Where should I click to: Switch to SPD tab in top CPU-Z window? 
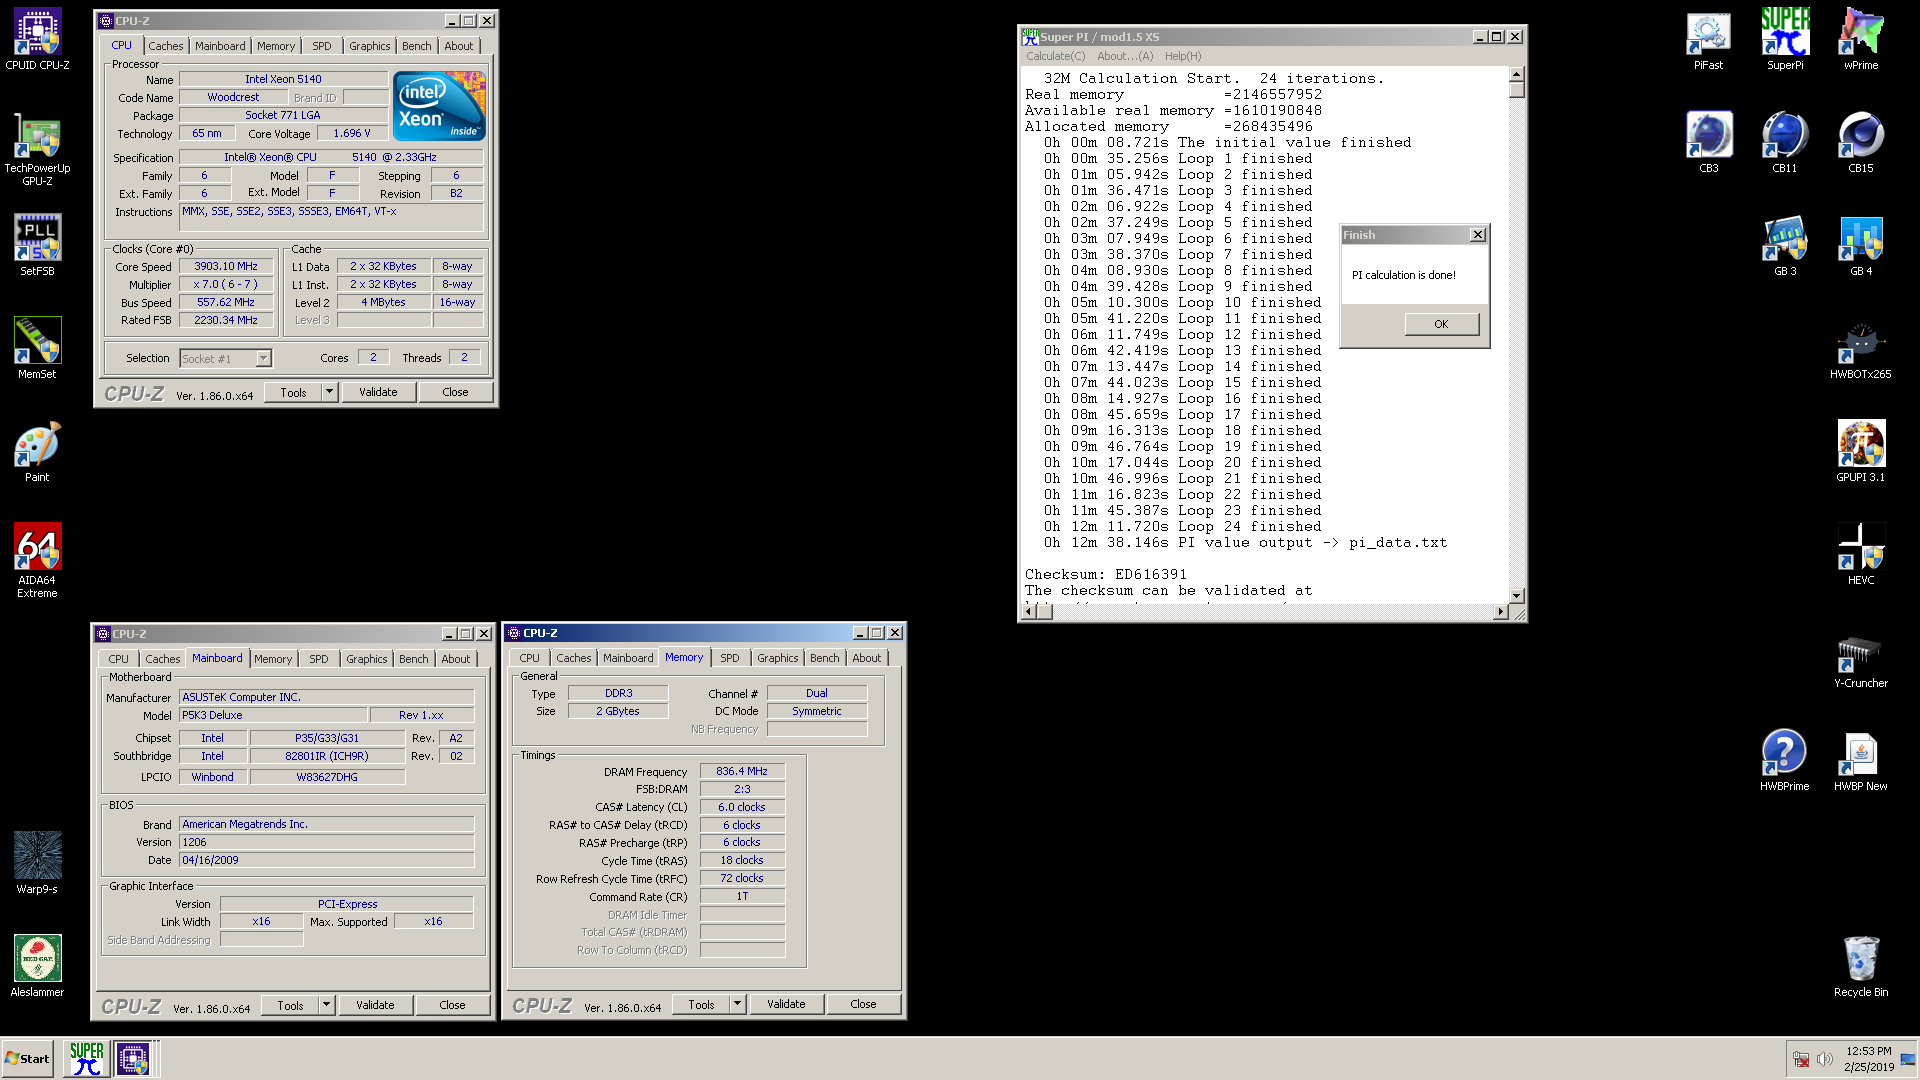pyautogui.click(x=321, y=46)
